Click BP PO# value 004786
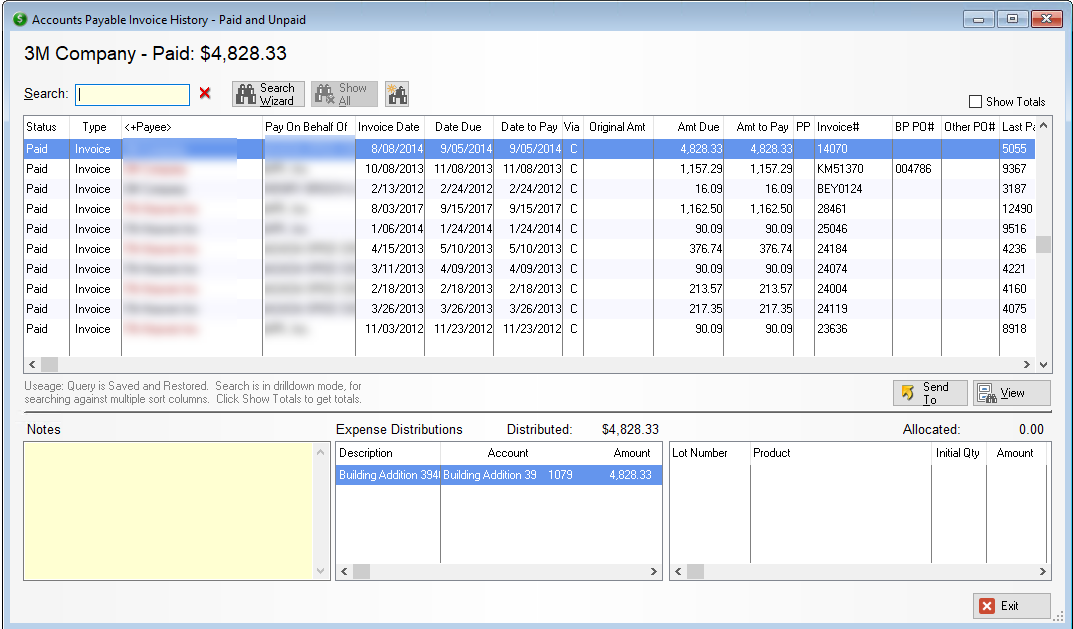 tap(916, 168)
